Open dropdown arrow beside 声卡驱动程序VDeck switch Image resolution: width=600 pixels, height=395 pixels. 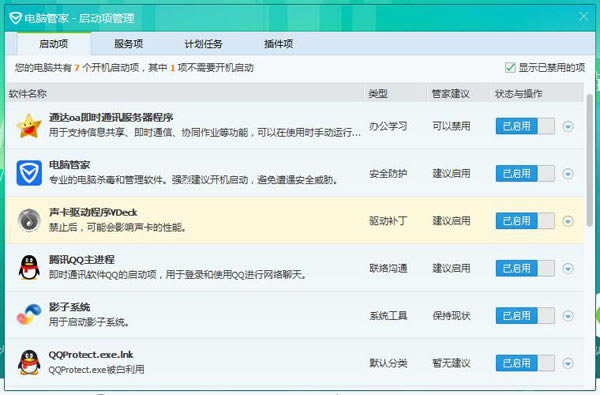coord(568,221)
